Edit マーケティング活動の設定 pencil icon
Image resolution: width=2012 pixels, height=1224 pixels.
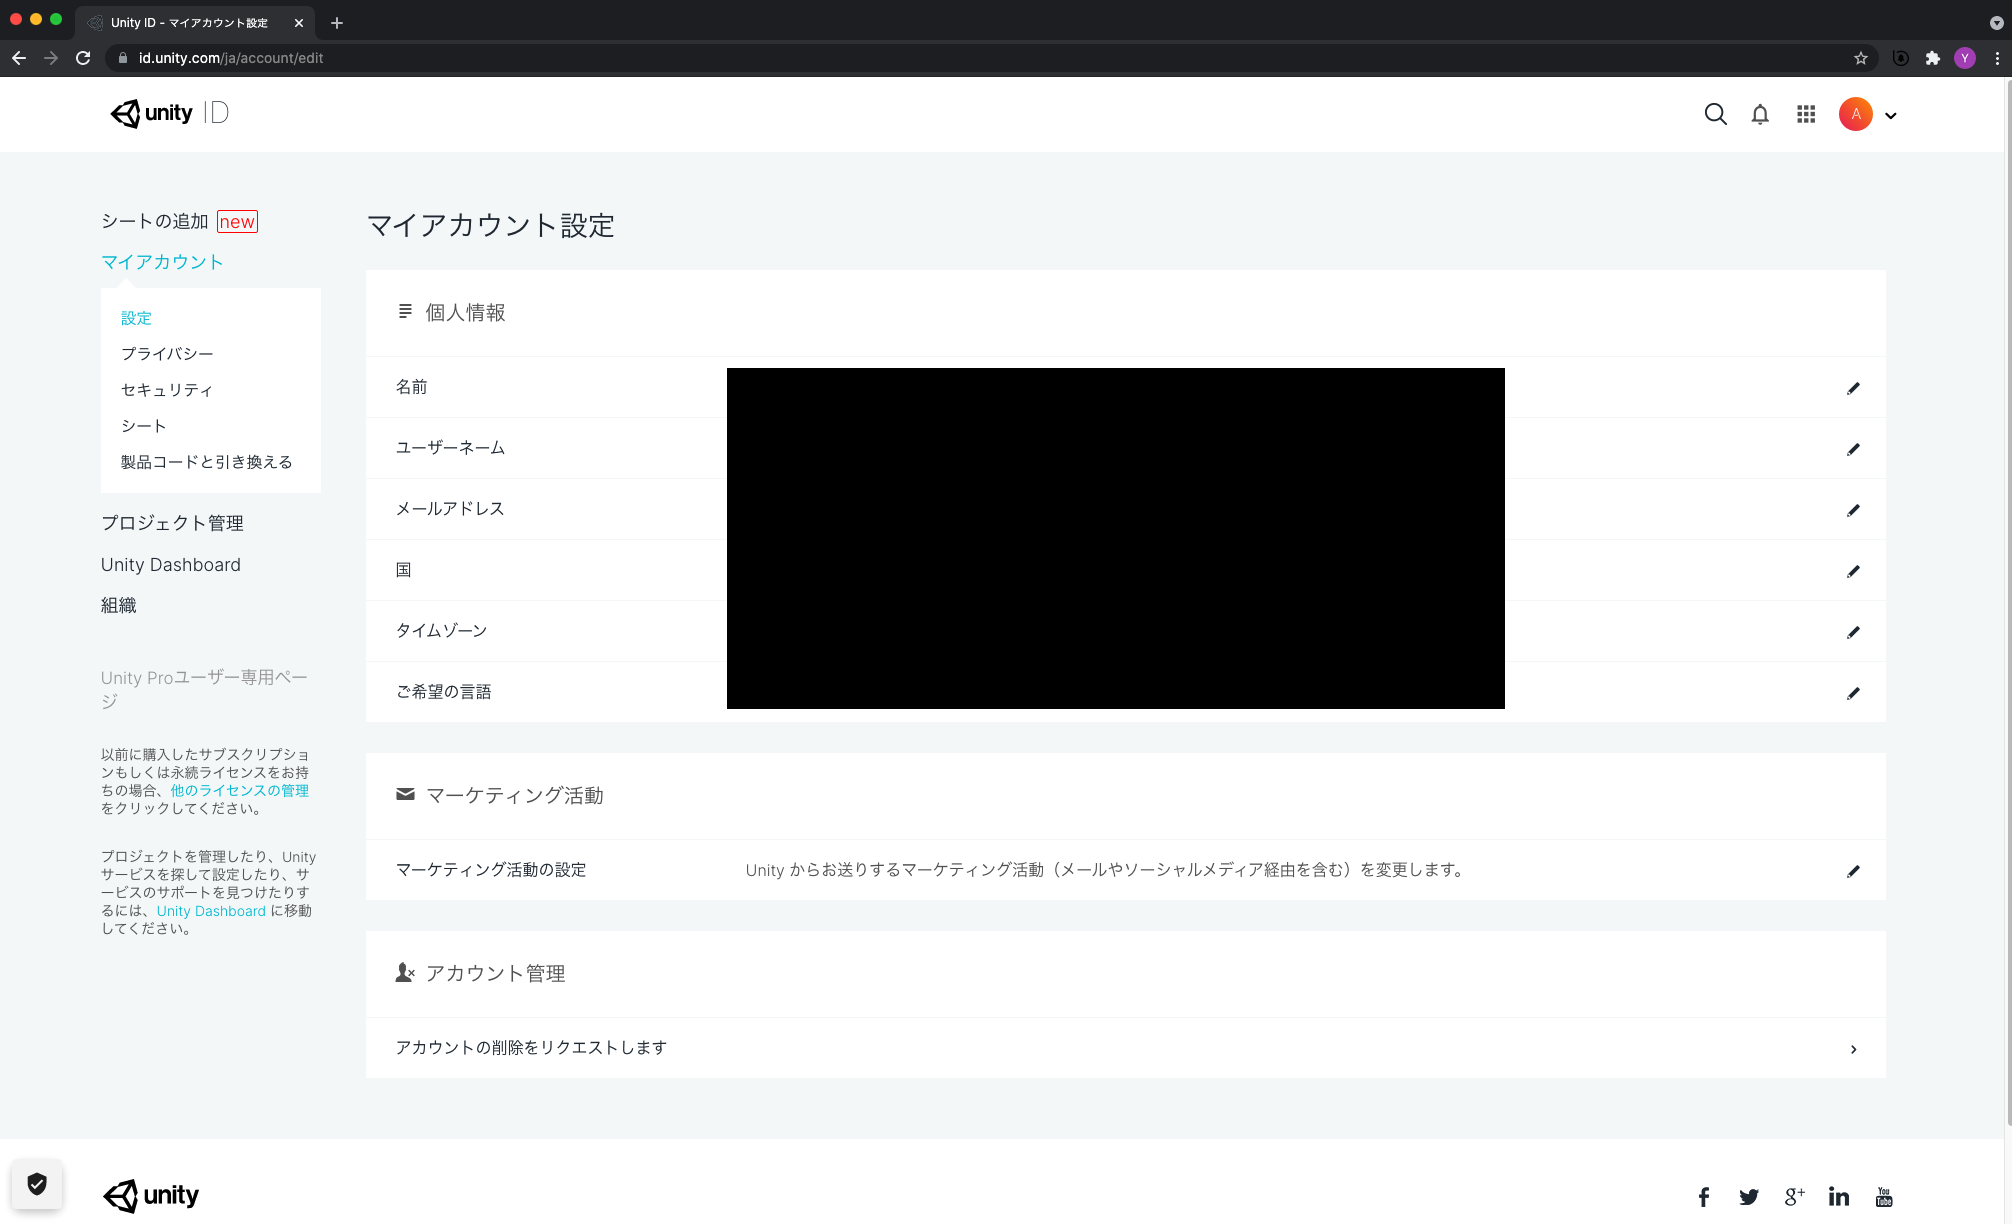coord(1853,871)
